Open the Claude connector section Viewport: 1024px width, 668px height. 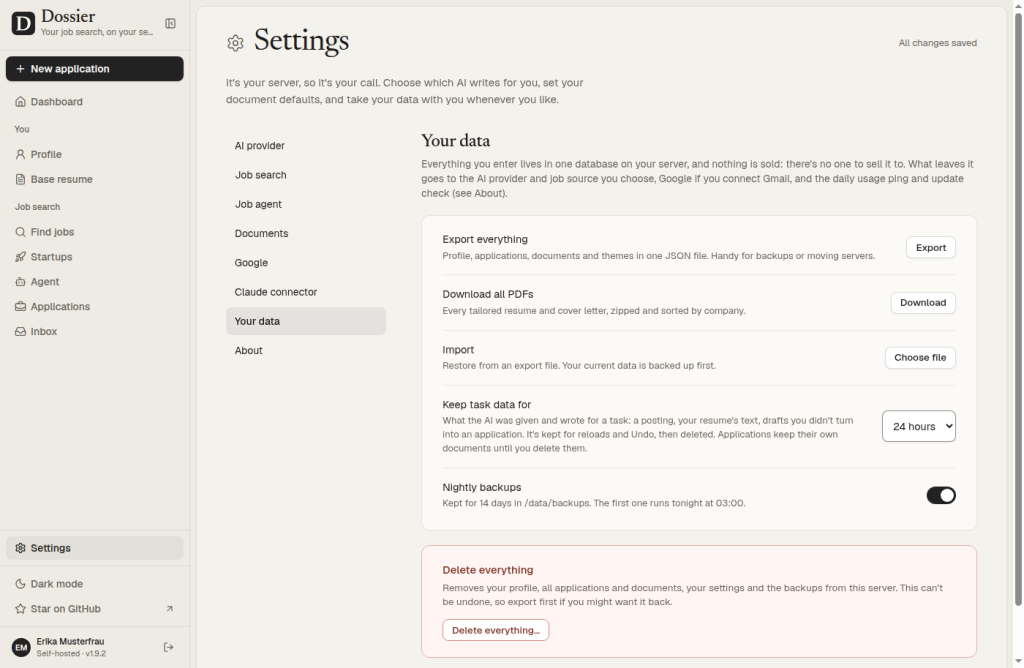[x=306, y=292]
